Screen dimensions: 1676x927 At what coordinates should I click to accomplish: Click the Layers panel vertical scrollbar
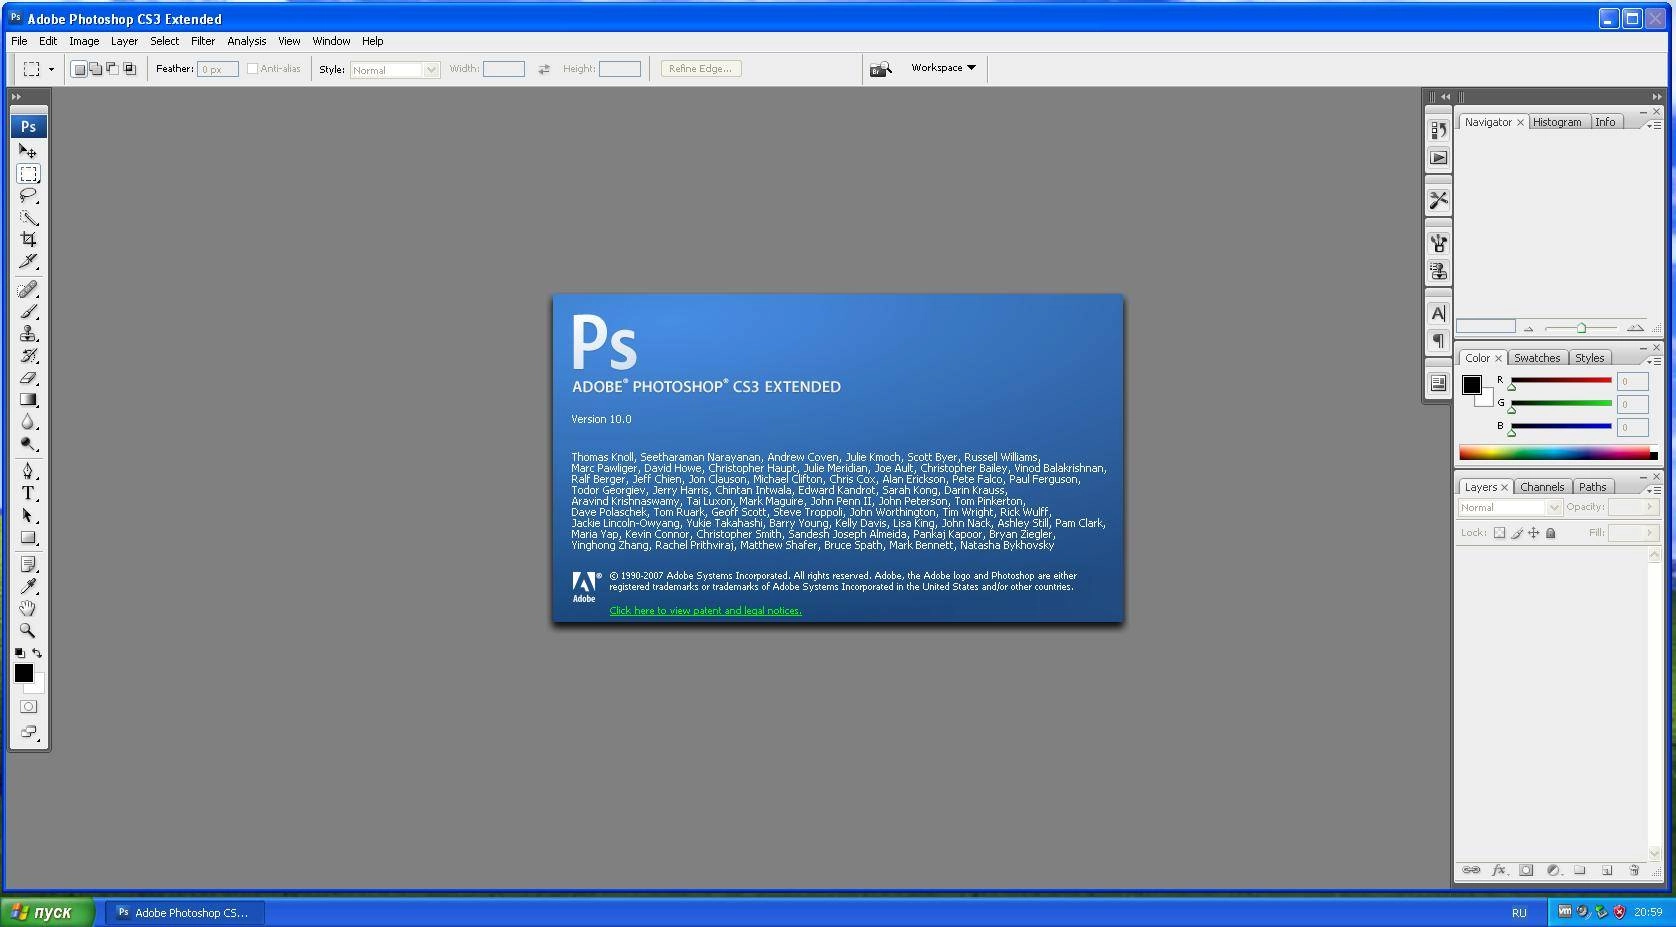(1654, 703)
